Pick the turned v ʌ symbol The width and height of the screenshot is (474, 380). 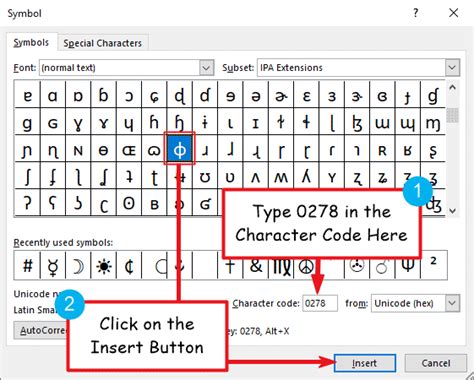(x=256, y=177)
